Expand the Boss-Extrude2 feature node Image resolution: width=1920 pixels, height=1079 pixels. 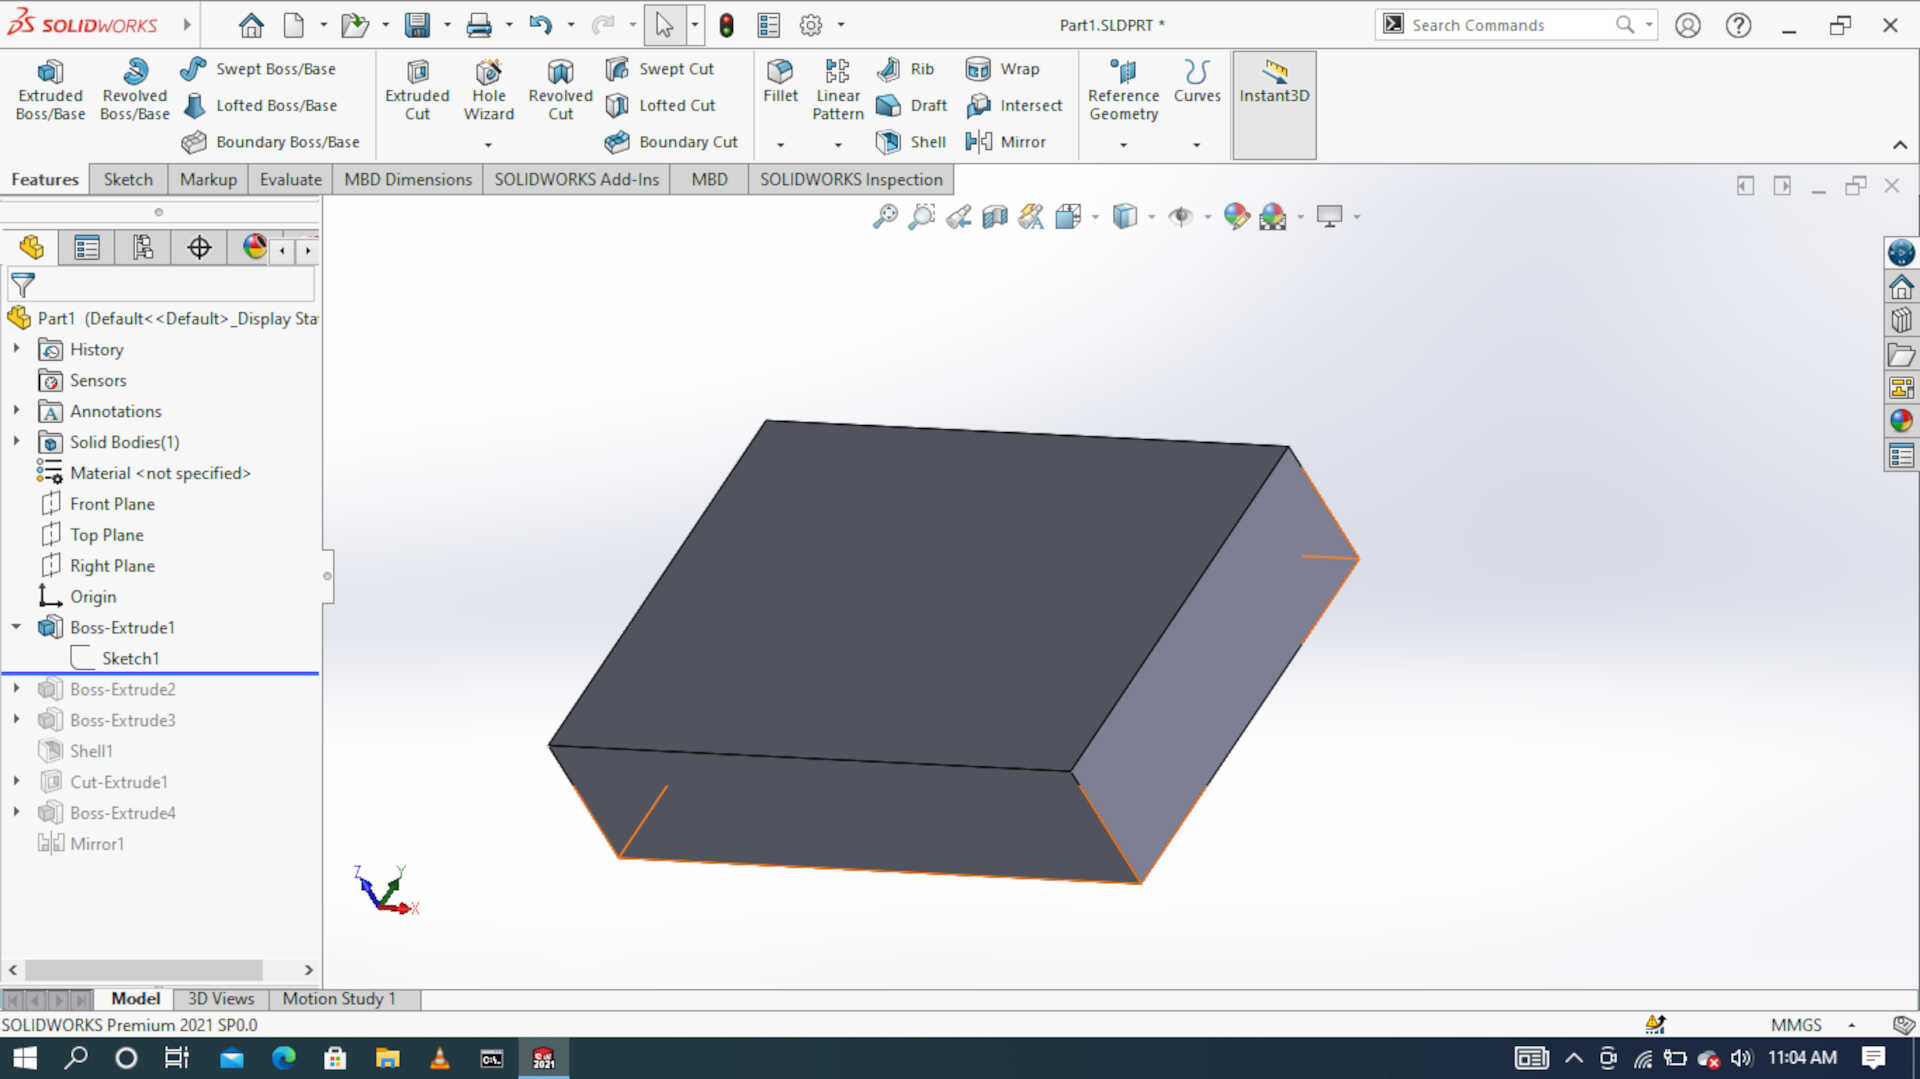point(16,688)
